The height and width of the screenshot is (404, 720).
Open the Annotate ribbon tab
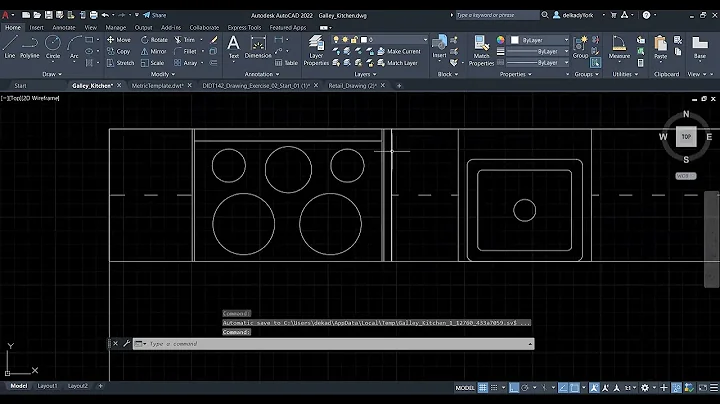[63, 27]
